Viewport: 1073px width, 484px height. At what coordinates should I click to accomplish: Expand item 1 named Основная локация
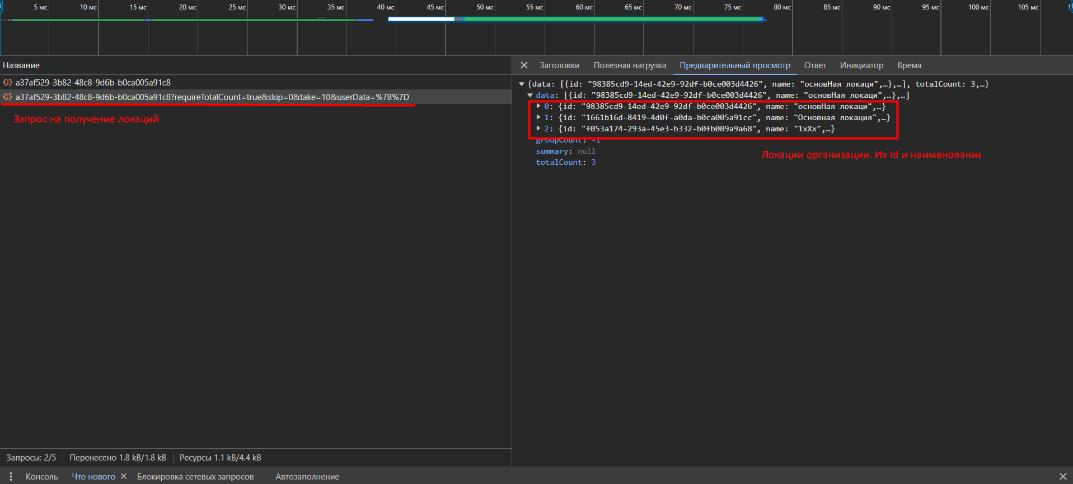pos(539,117)
